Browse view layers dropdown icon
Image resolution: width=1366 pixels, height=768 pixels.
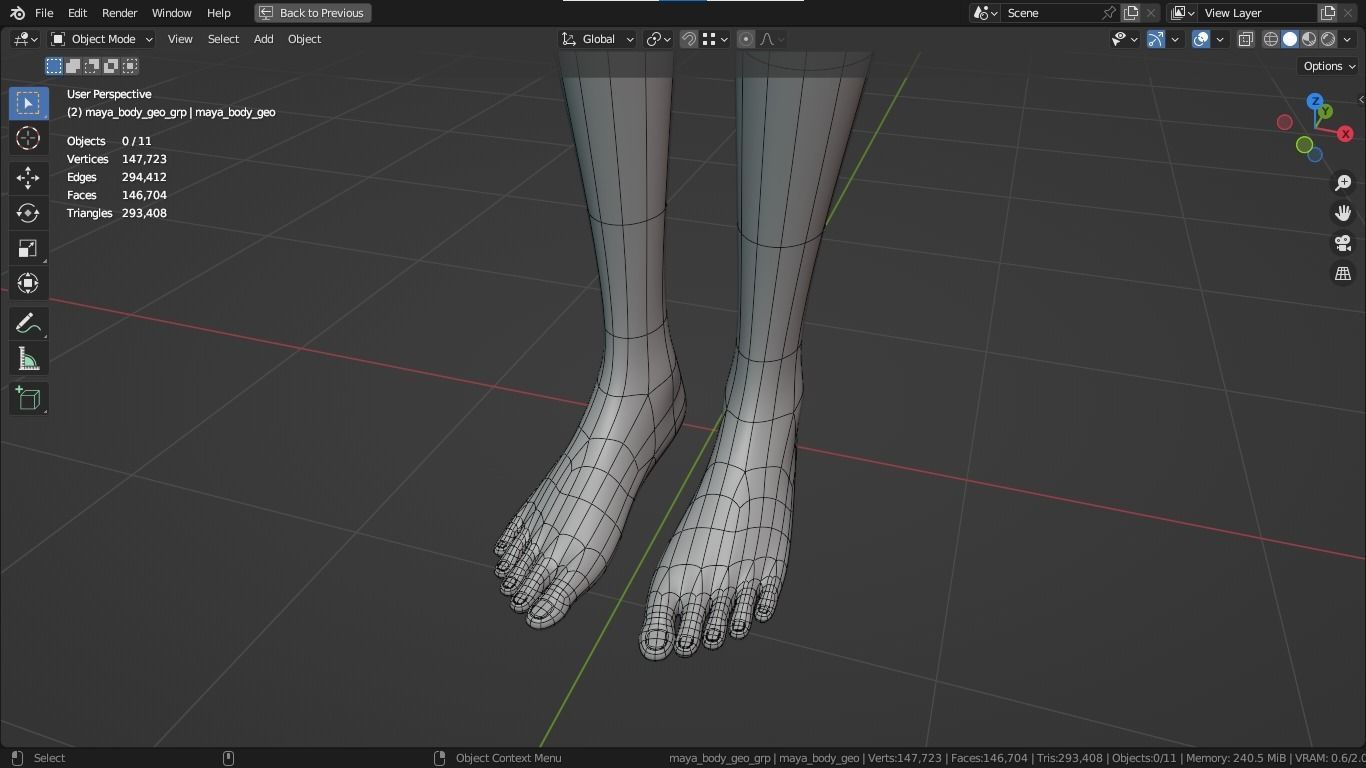(1182, 13)
